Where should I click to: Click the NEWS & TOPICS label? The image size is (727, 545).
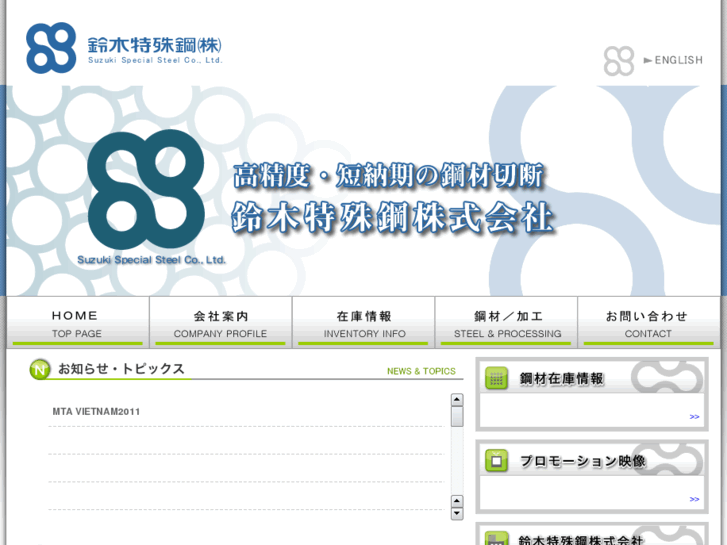421,371
